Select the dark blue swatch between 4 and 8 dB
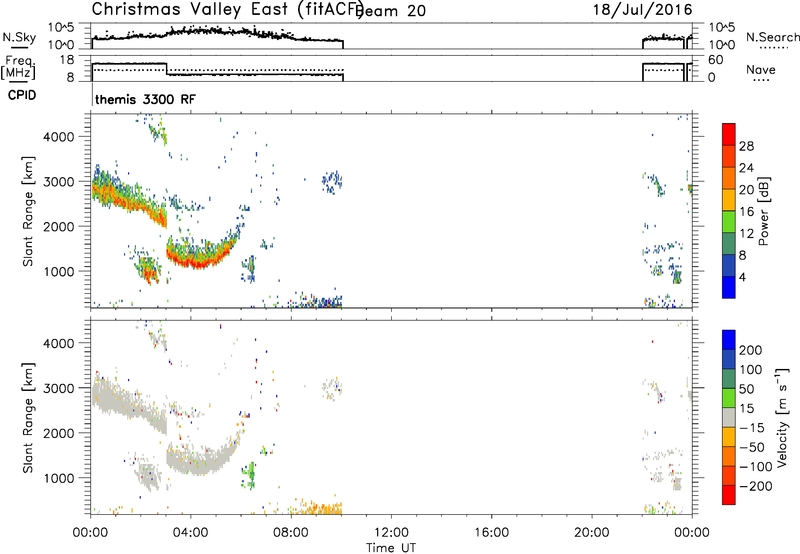This screenshot has height=554, width=800. (729, 265)
